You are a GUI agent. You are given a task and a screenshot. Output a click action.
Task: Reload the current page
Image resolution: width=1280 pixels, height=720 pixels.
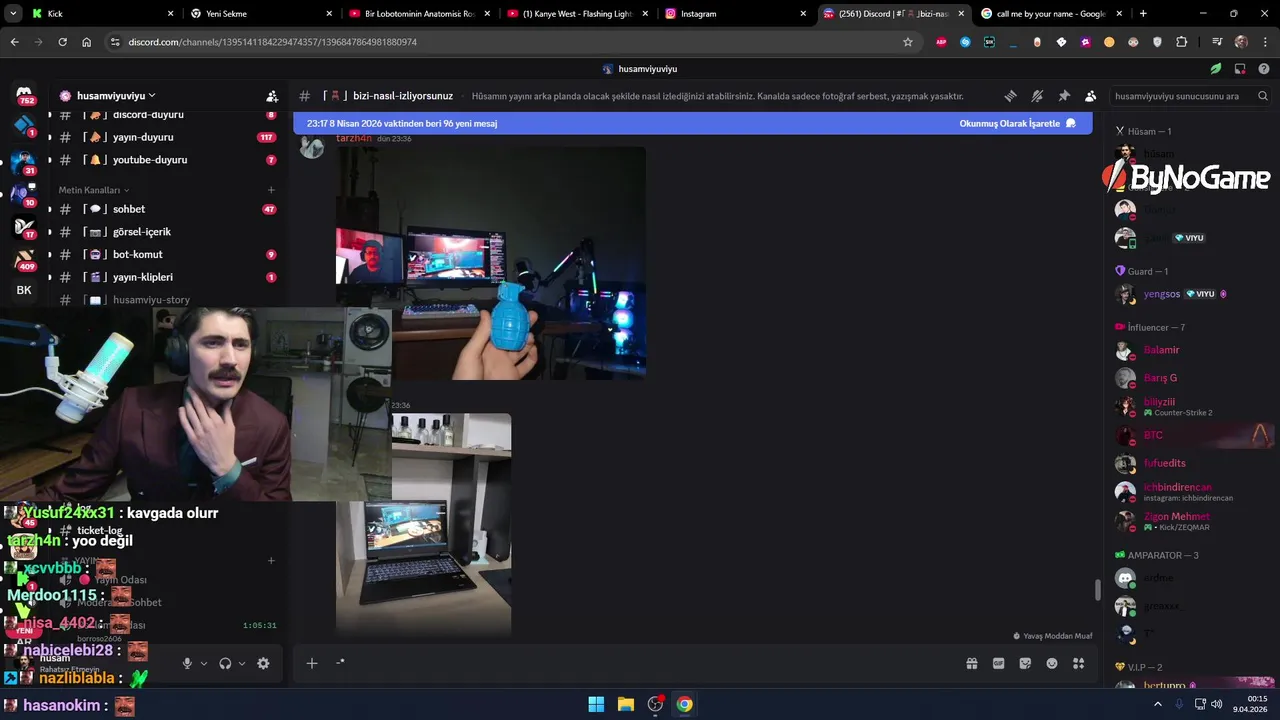63,42
